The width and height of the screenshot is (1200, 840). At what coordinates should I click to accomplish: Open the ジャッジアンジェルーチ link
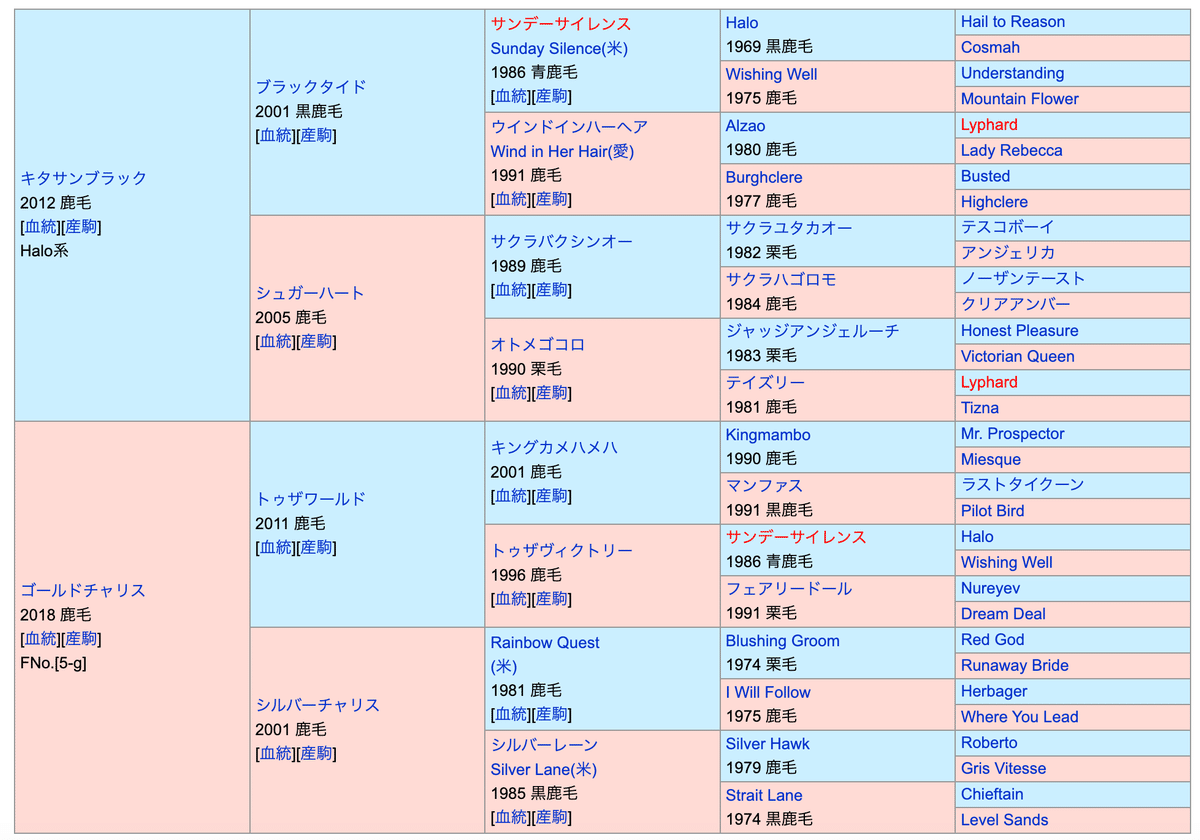click(x=812, y=331)
